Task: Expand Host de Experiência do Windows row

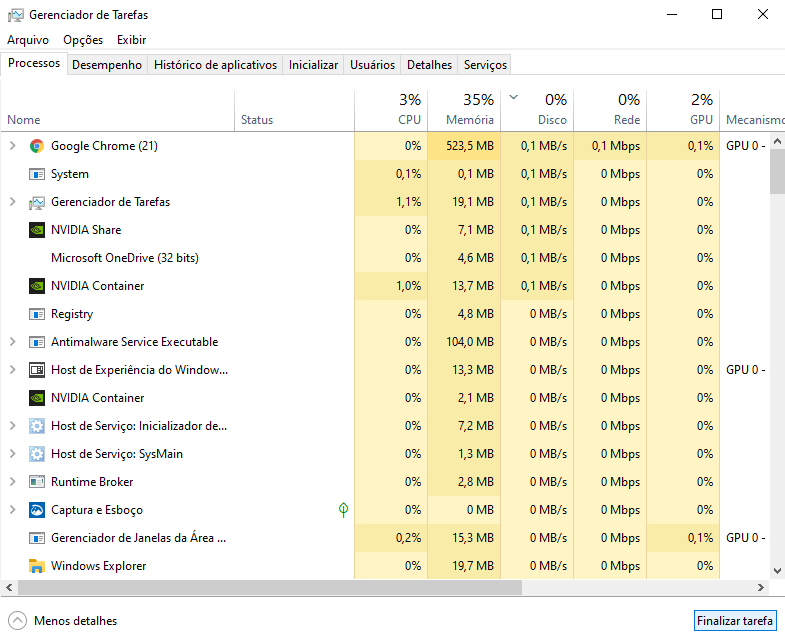Action: (x=13, y=370)
